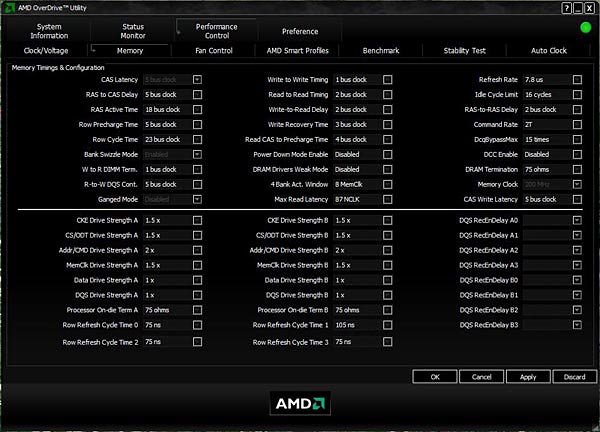Expand the Bank Swizzle Mode dropdown
Image resolution: width=600 pixels, height=432 pixels.
coord(197,155)
